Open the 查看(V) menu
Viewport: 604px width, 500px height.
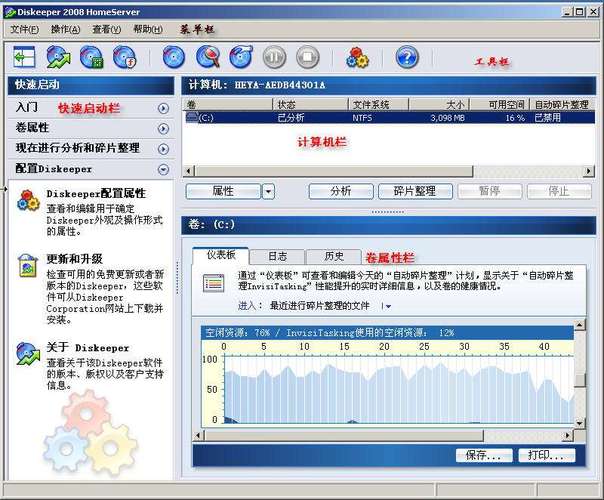106,29
